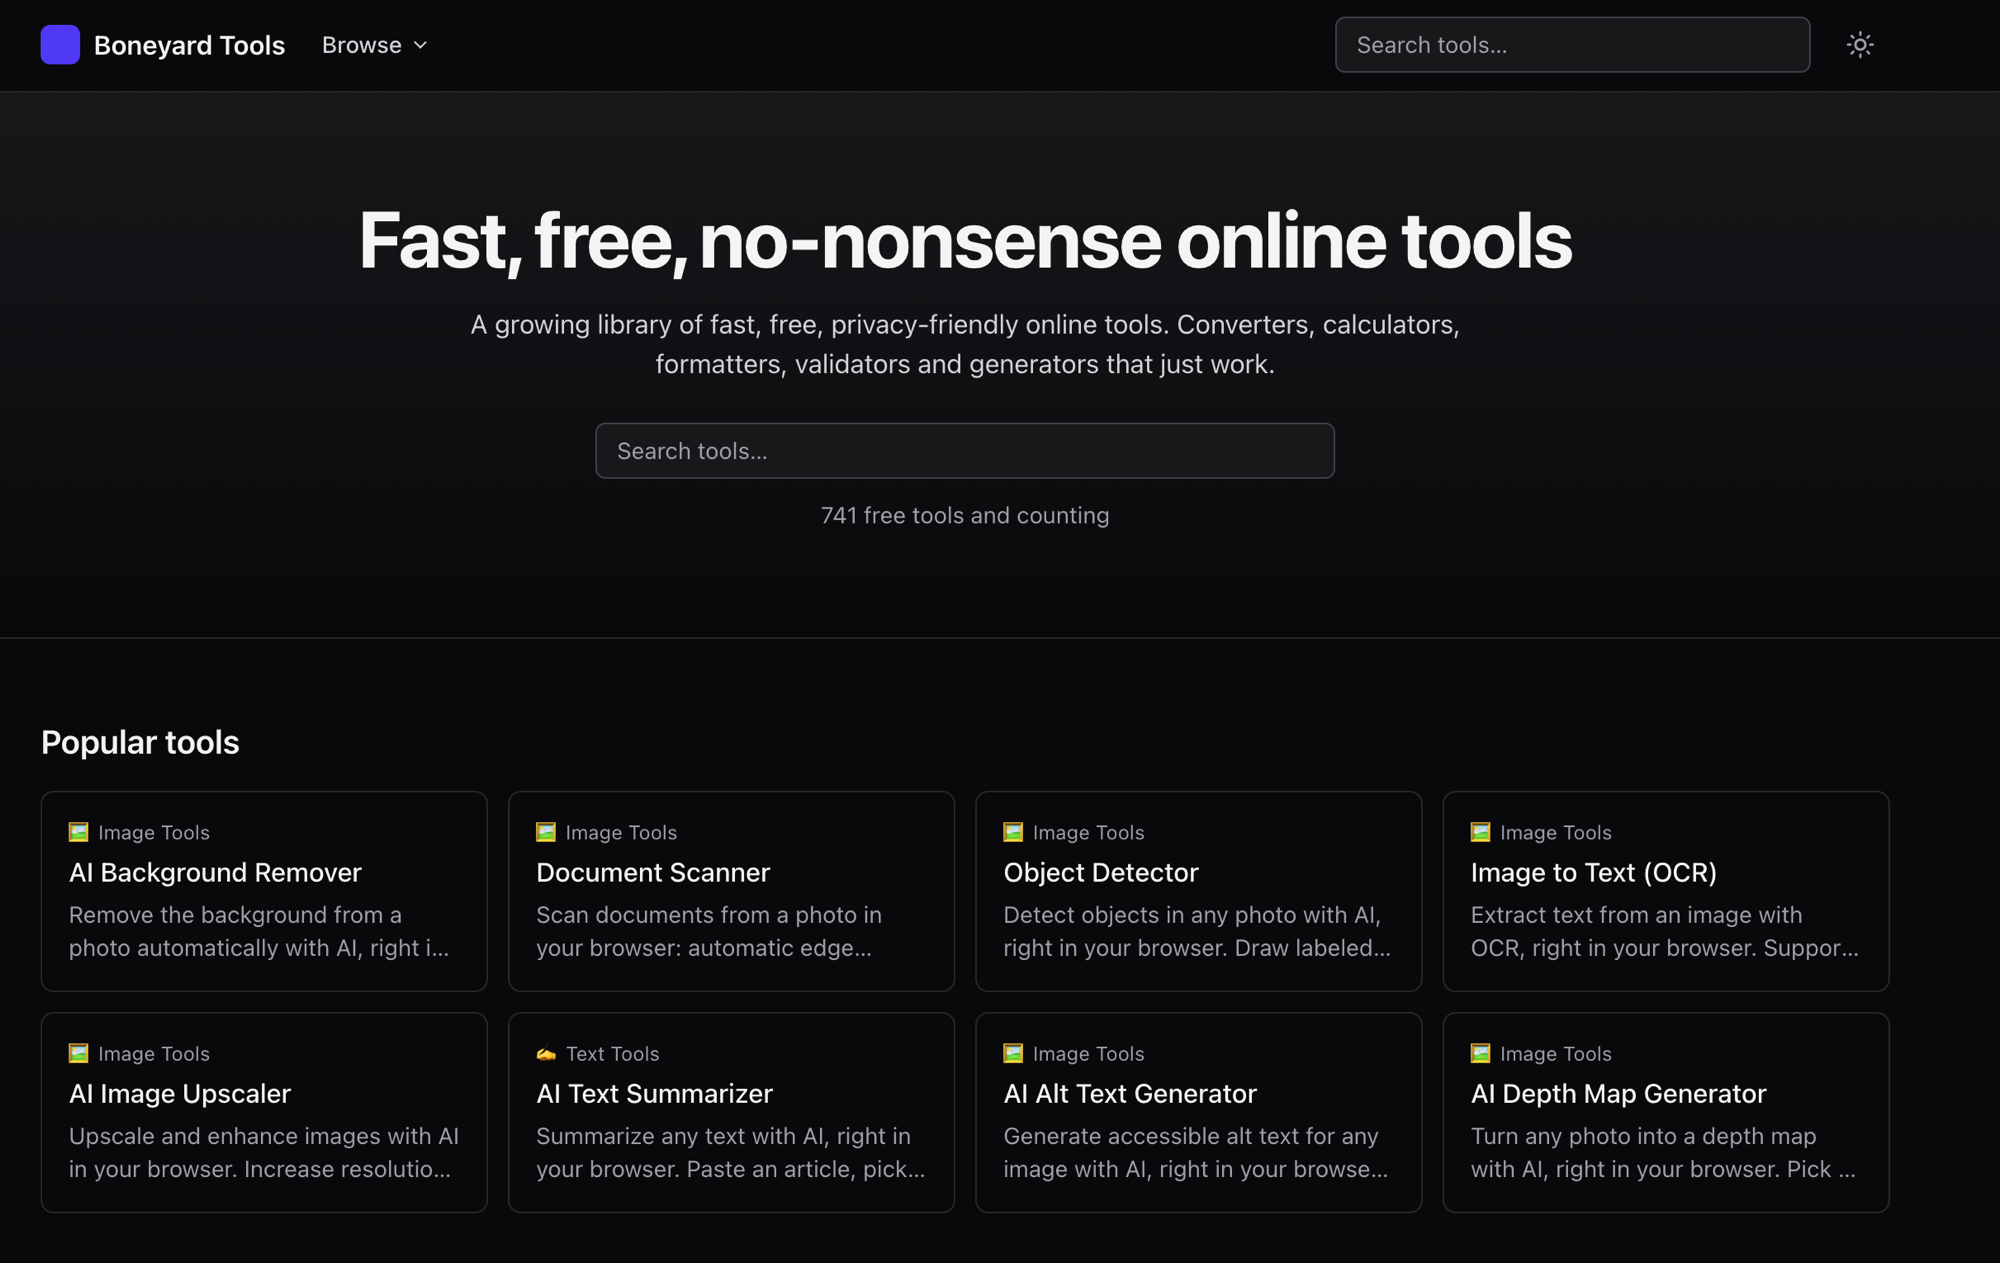This screenshot has width=2000, height=1263.
Task: Click the Popular tools heading
Action: click(x=140, y=742)
